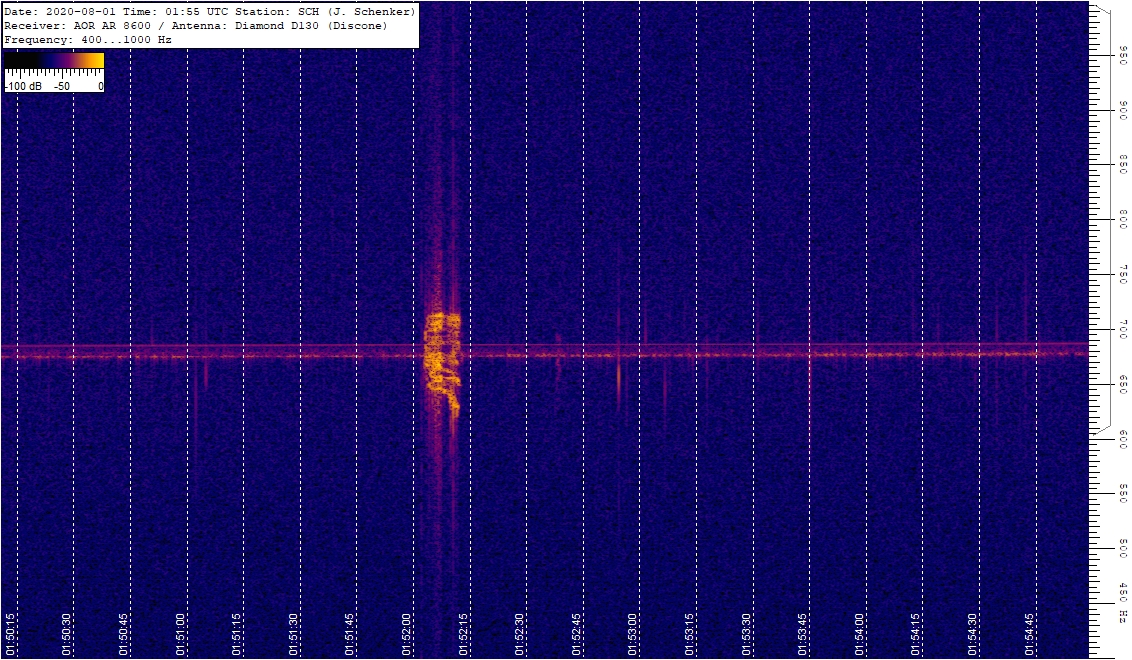This screenshot has height=660, width=1132.
Task: Click the 01:52:30 time axis label
Action: [520, 636]
